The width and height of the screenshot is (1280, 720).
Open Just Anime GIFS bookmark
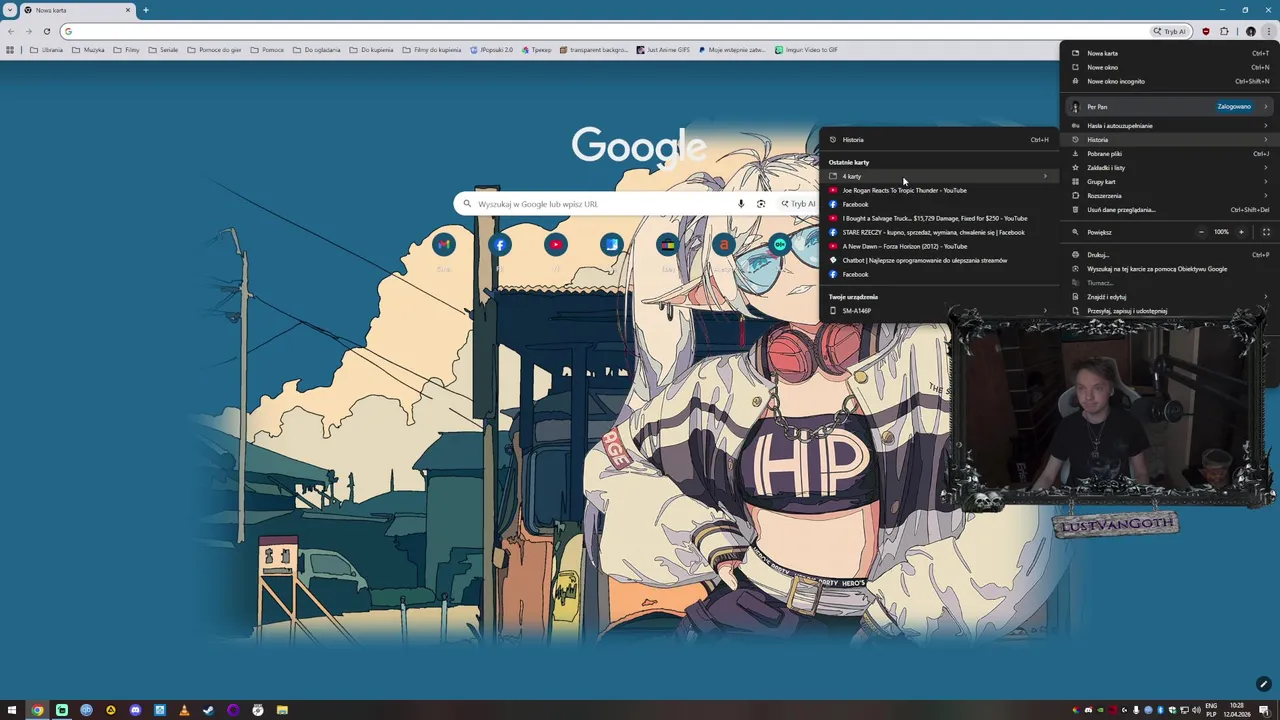(x=664, y=50)
